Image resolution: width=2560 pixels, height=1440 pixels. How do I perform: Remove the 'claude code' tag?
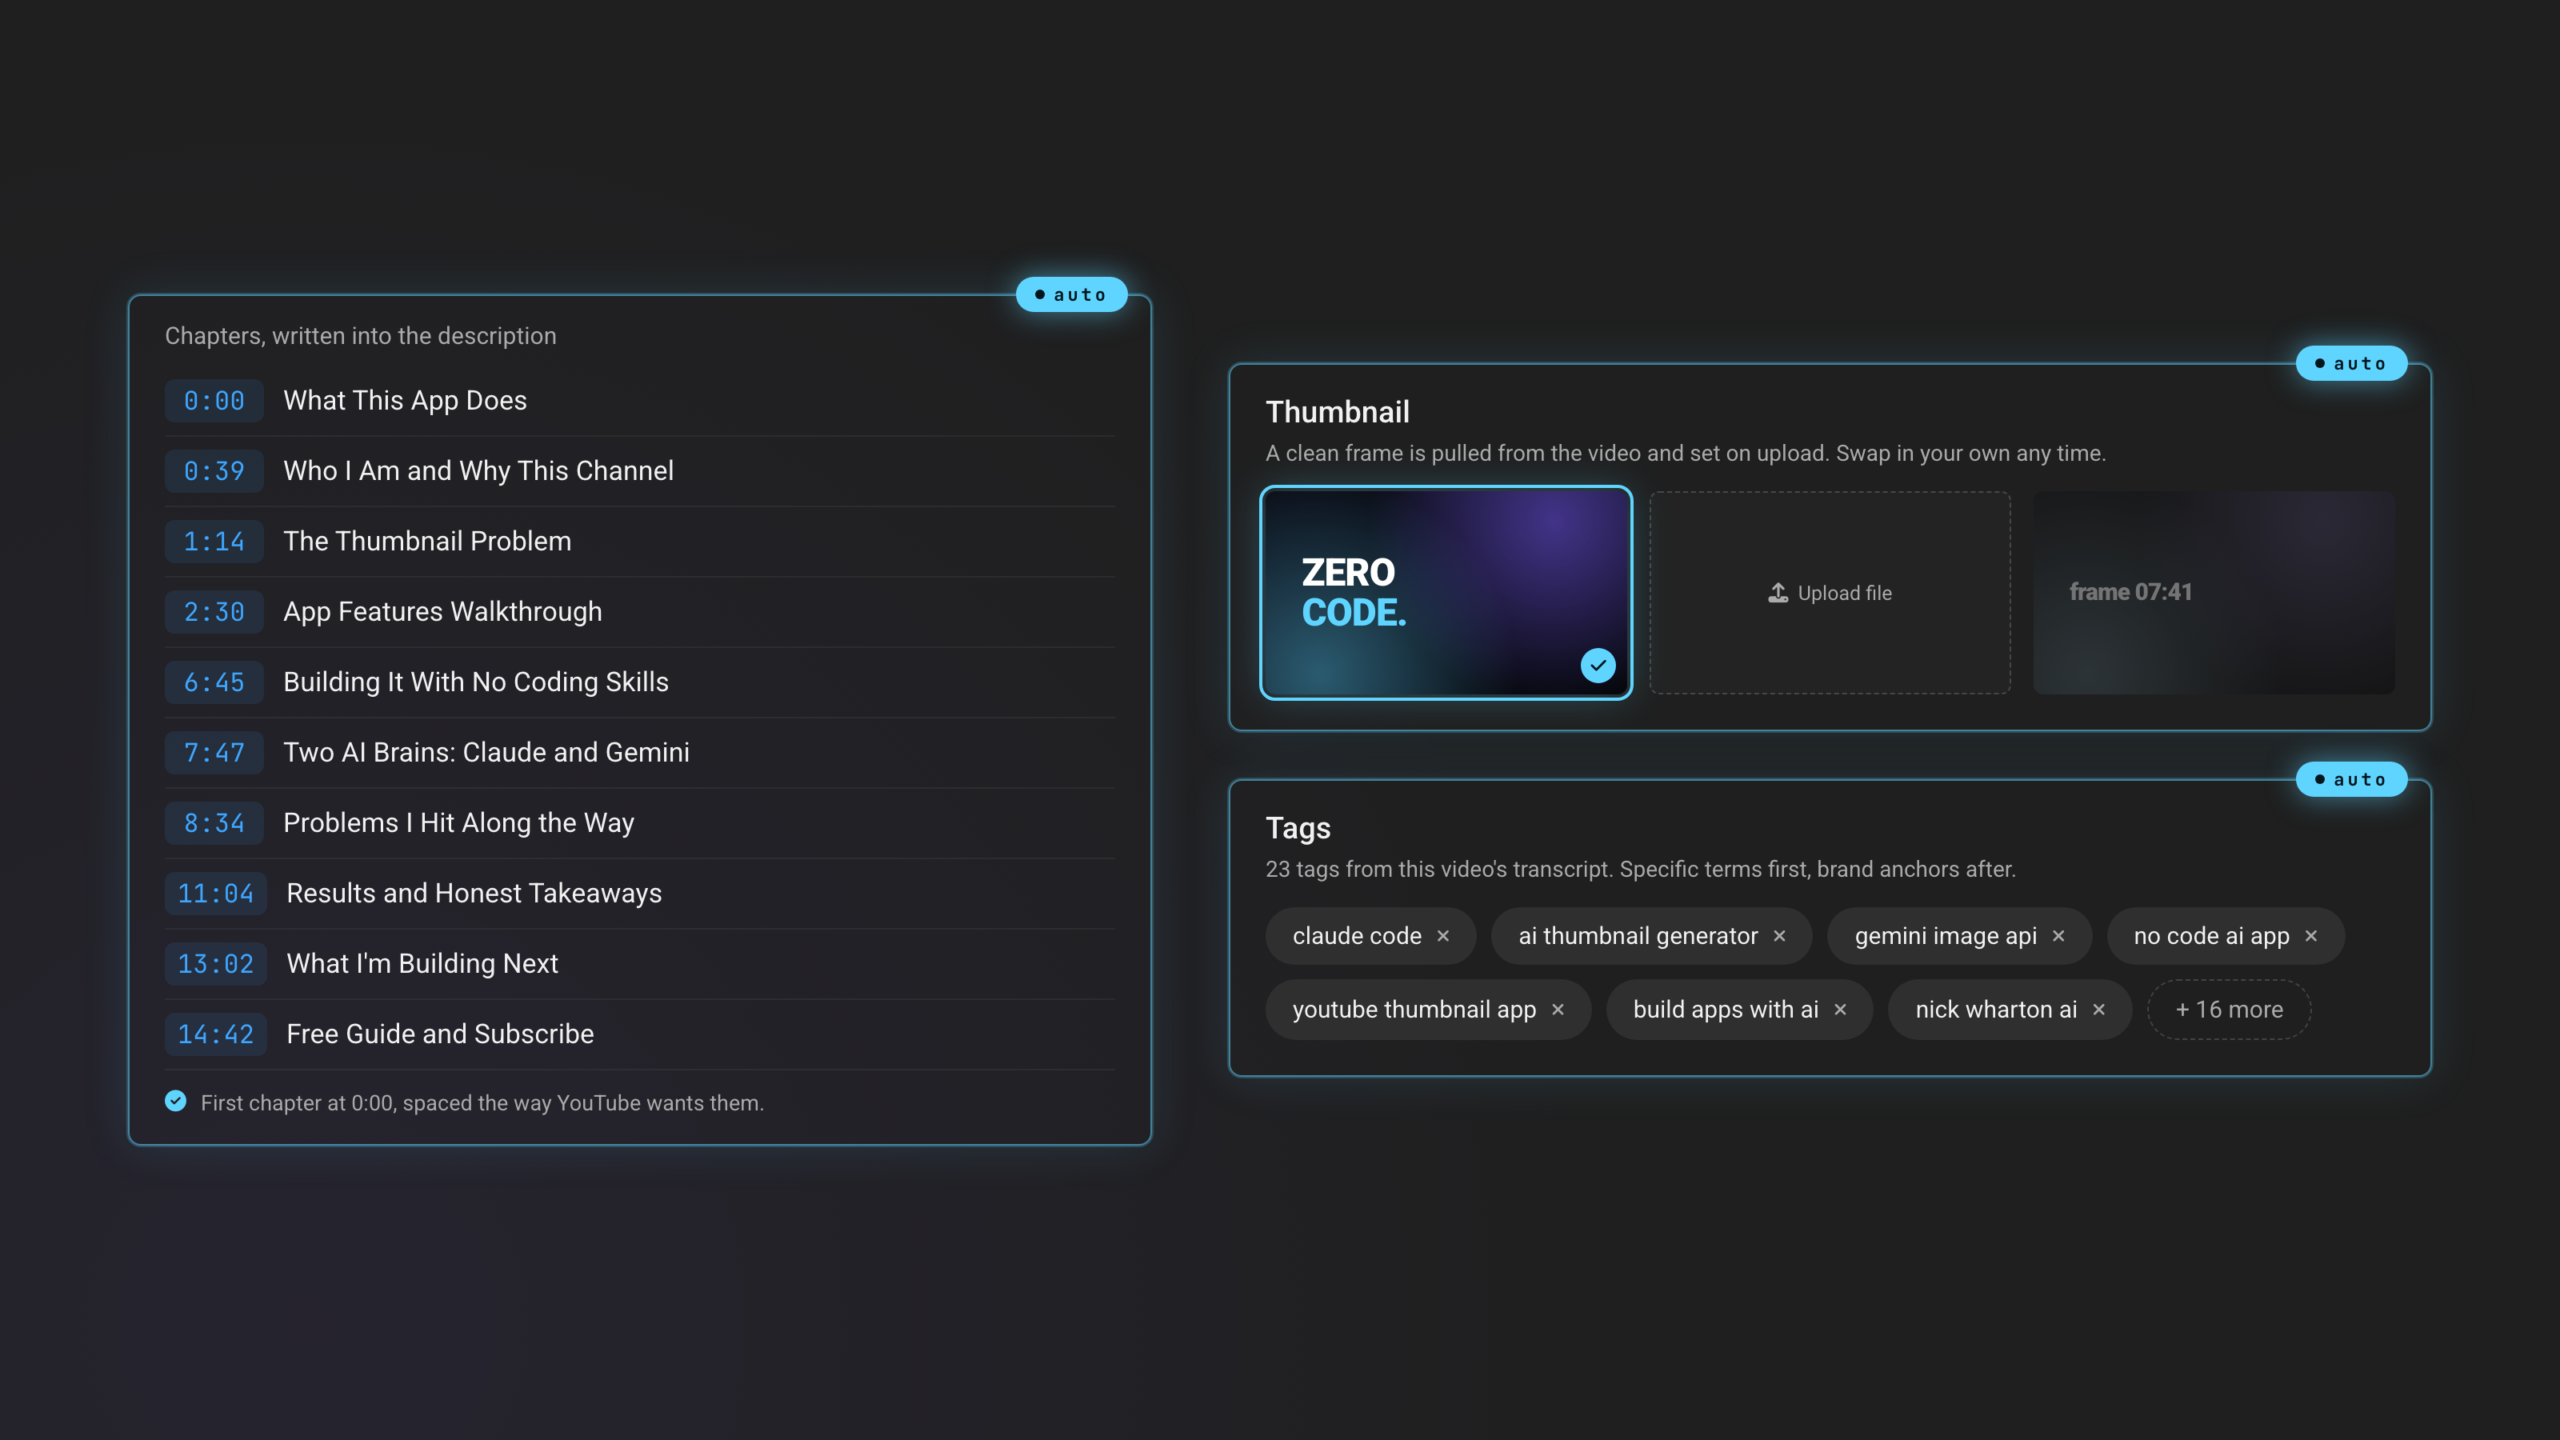[x=1443, y=936]
